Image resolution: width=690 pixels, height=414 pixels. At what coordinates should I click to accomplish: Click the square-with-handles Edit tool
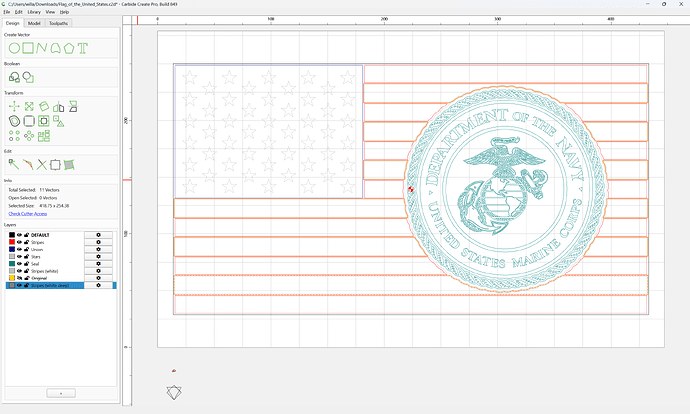[x=55, y=165]
